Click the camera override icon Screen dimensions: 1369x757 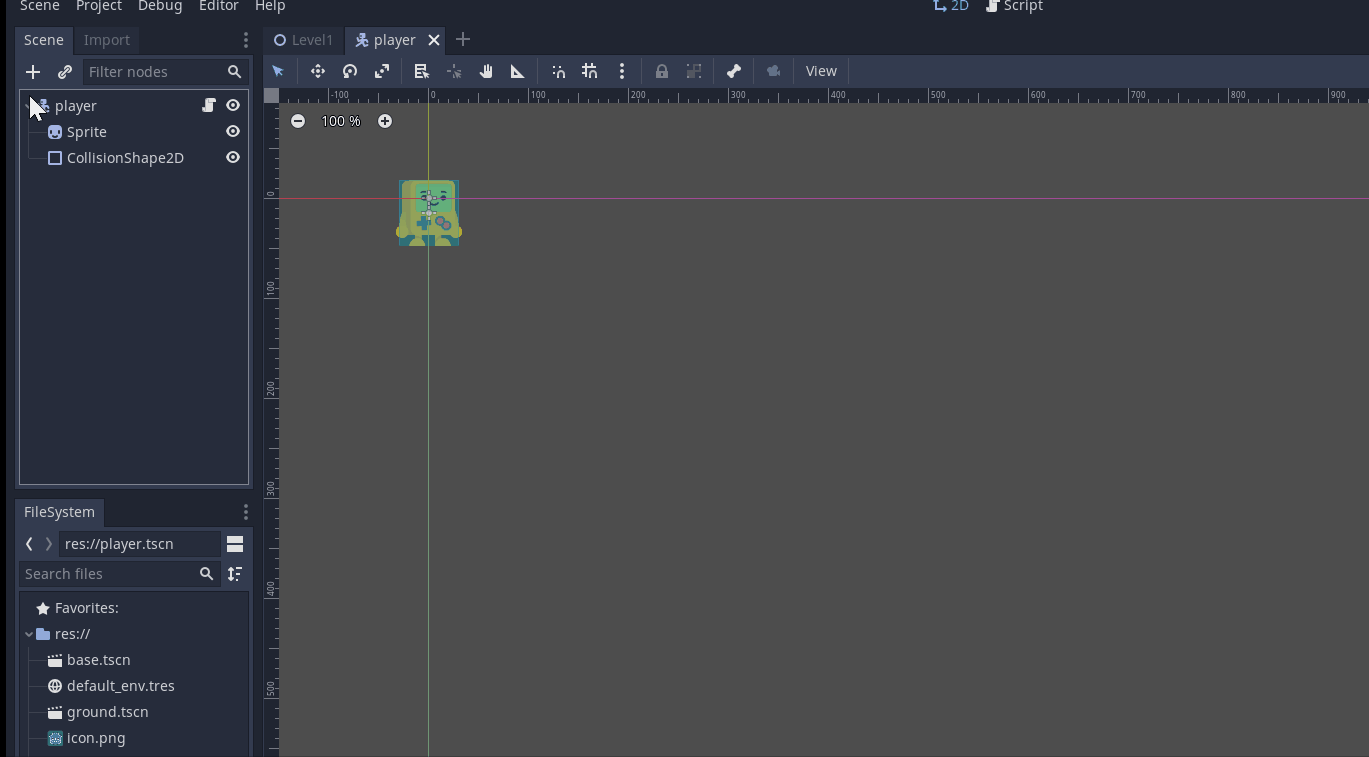pos(773,71)
